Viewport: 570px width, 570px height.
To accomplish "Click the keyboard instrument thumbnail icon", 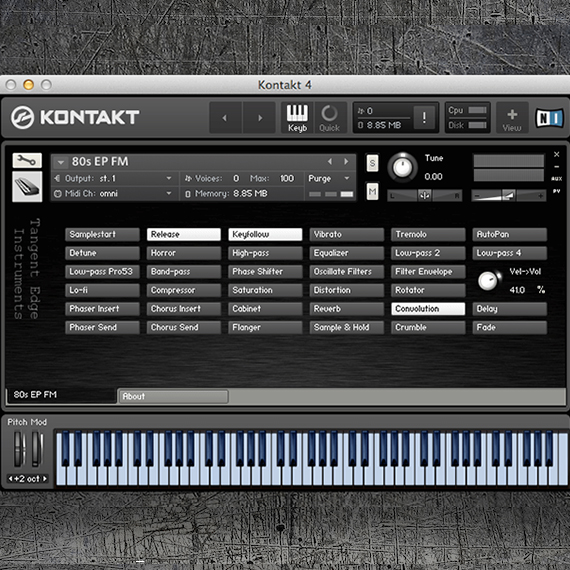I will click(x=27, y=186).
